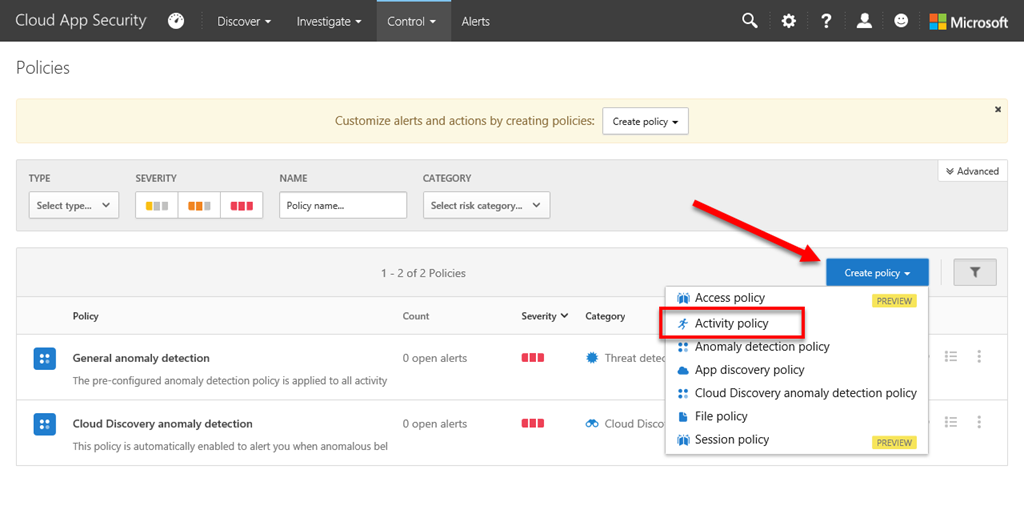The height and width of the screenshot is (510, 1024).
Task: Click the Policy name input field
Action: pos(343,206)
